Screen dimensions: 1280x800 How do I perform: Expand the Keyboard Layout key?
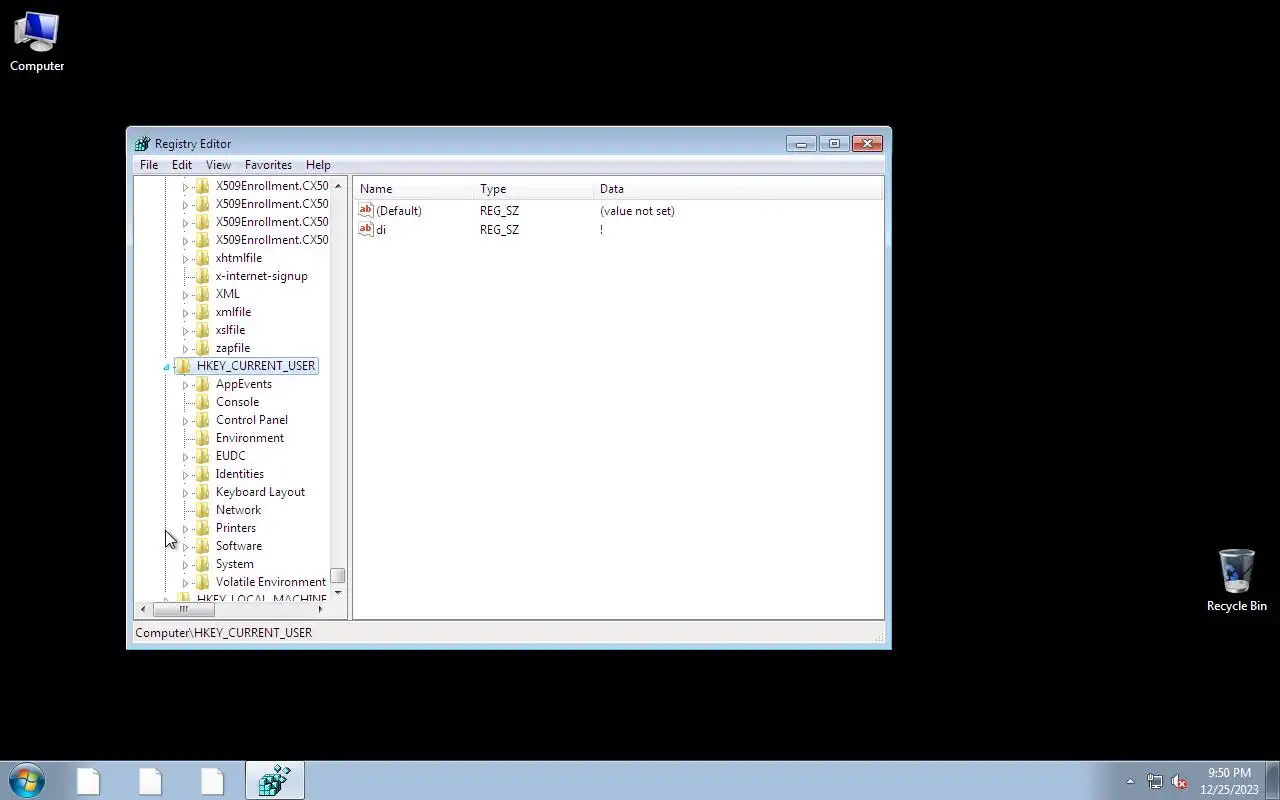(185, 493)
